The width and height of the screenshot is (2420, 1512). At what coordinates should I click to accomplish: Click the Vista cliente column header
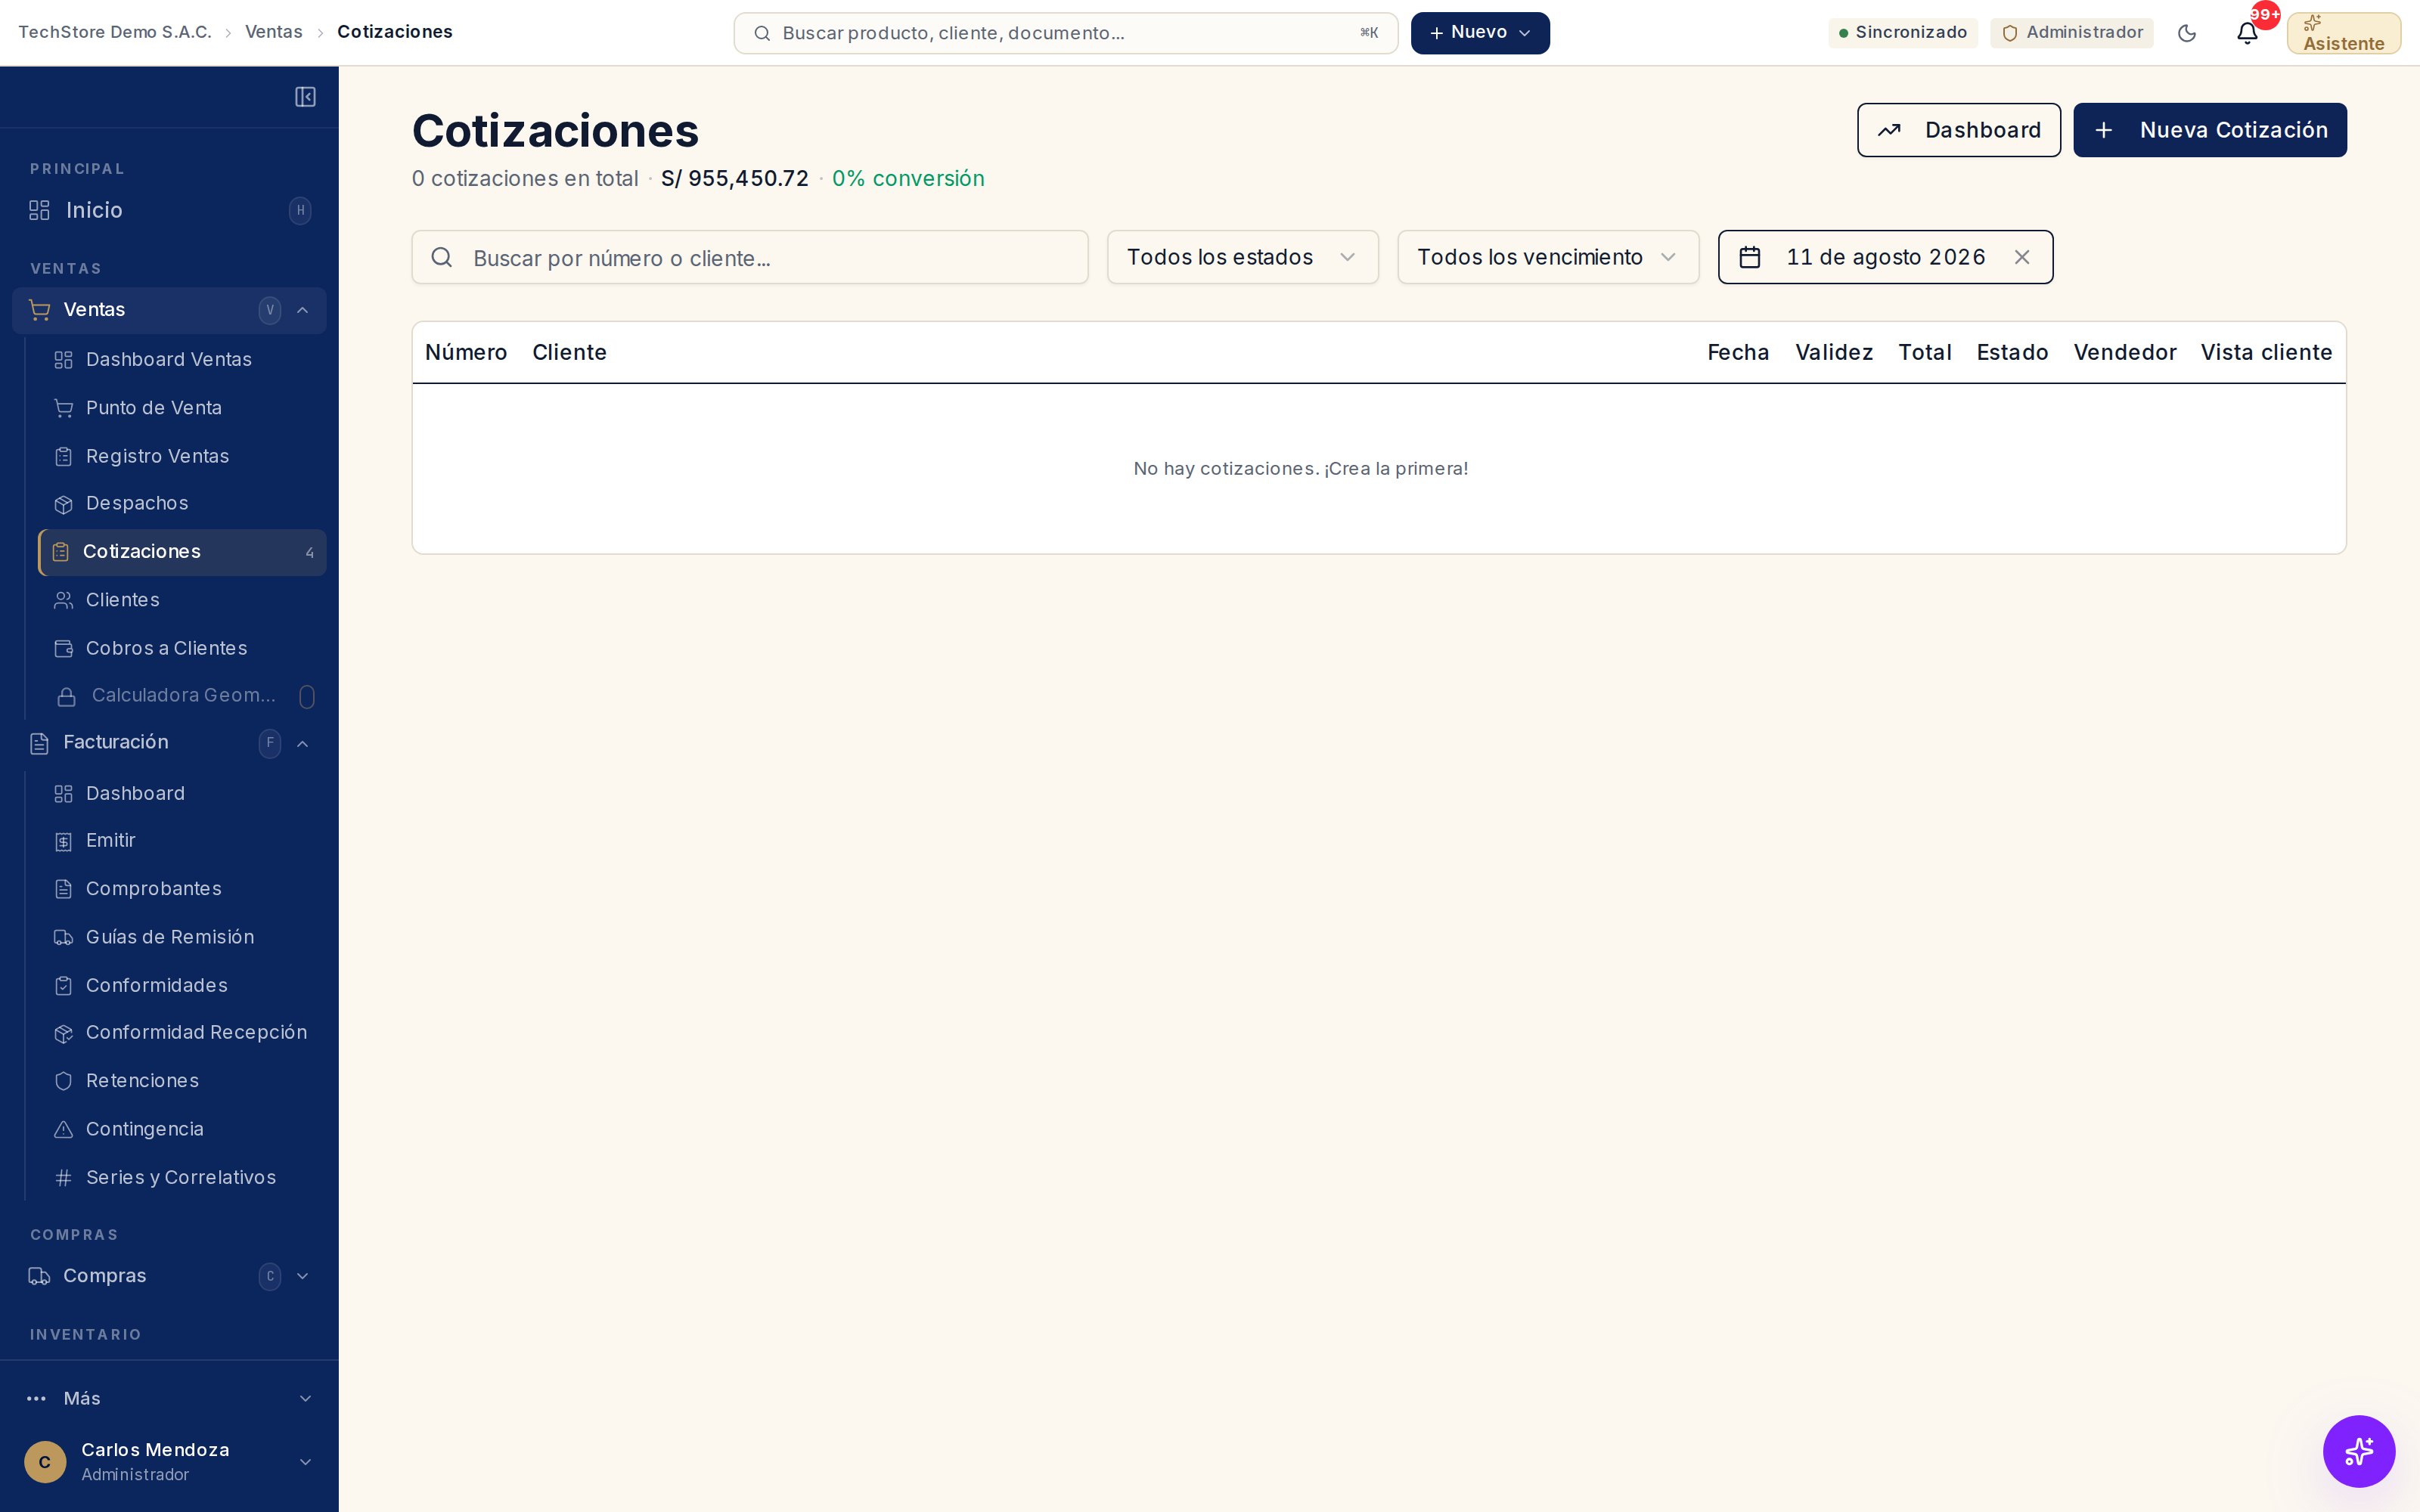tap(2266, 353)
